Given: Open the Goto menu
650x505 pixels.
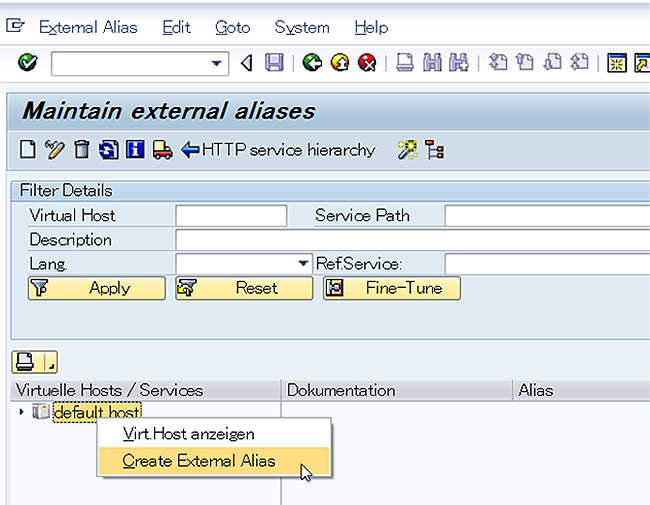Looking at the screenshot, I should 233,28.
